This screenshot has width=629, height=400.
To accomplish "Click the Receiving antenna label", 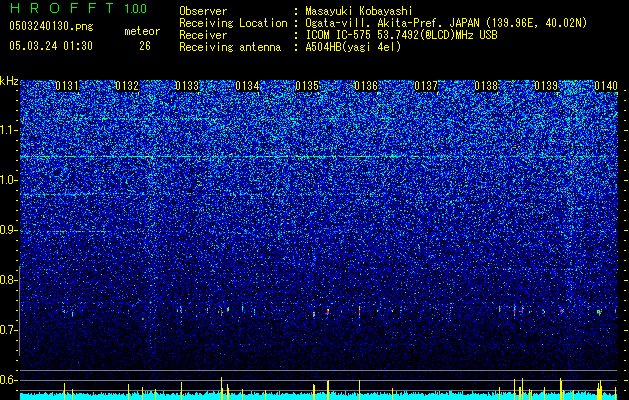I will (230, 47).
